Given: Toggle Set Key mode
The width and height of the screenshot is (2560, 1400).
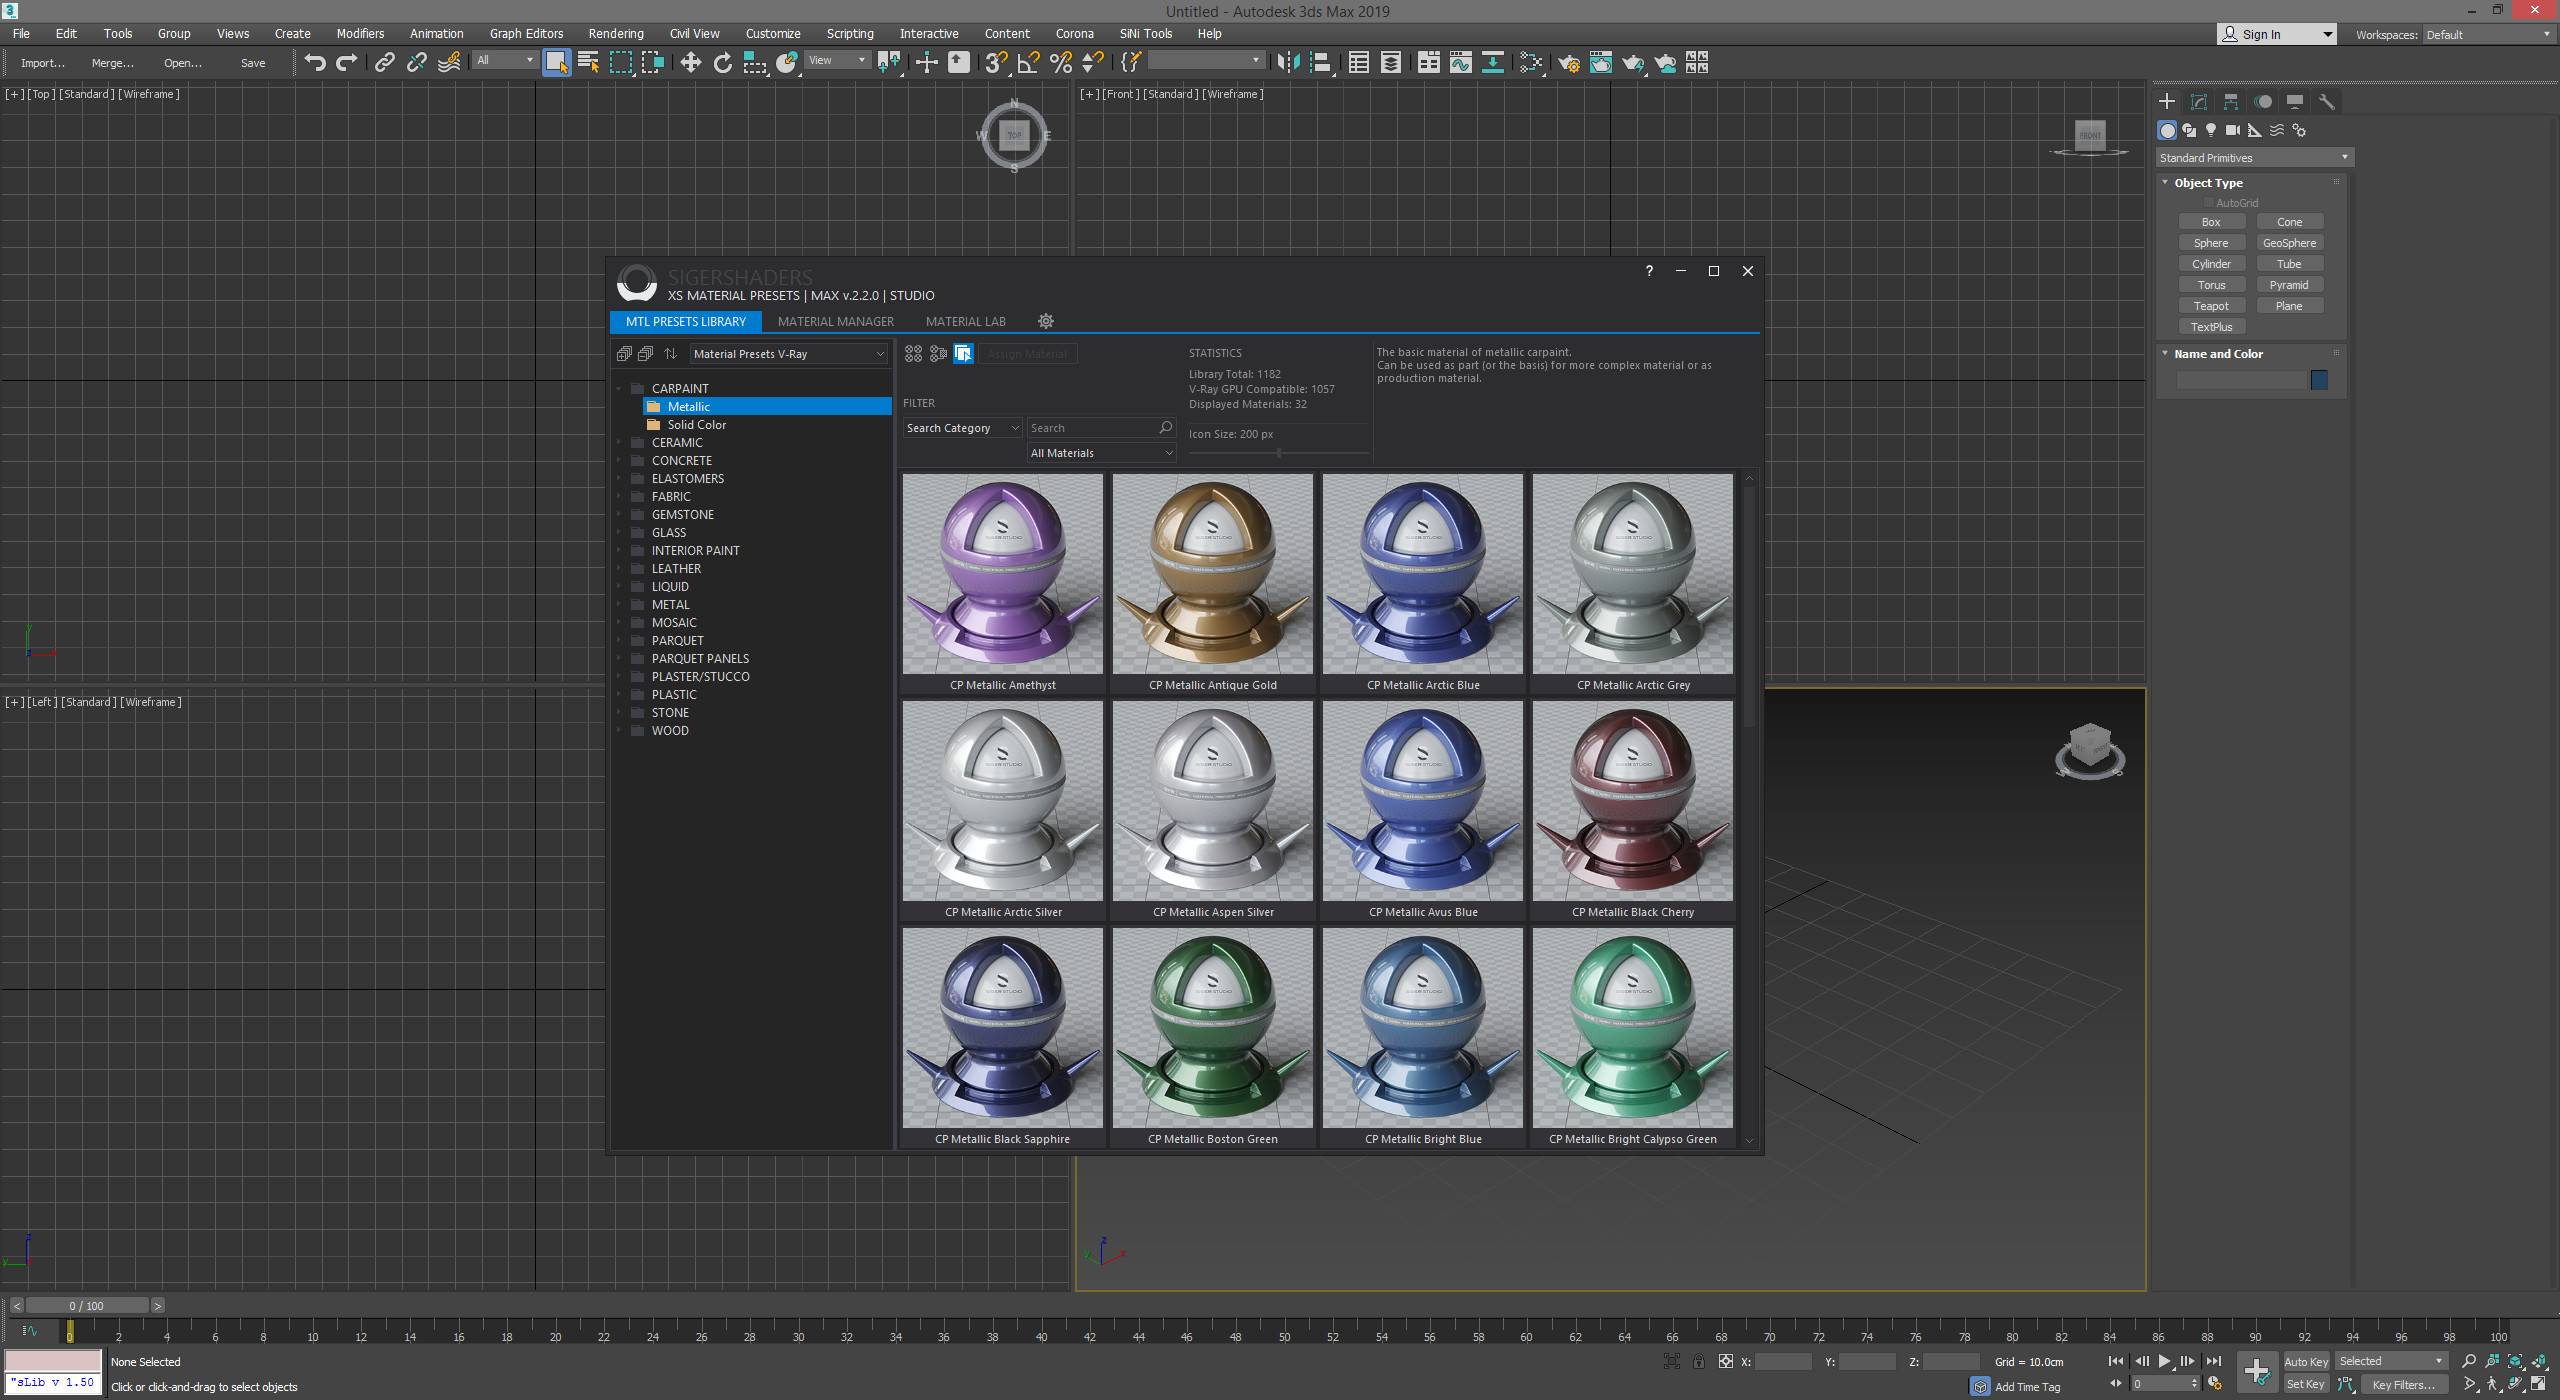Looking at the screenshot, I should [2305, 1384].
